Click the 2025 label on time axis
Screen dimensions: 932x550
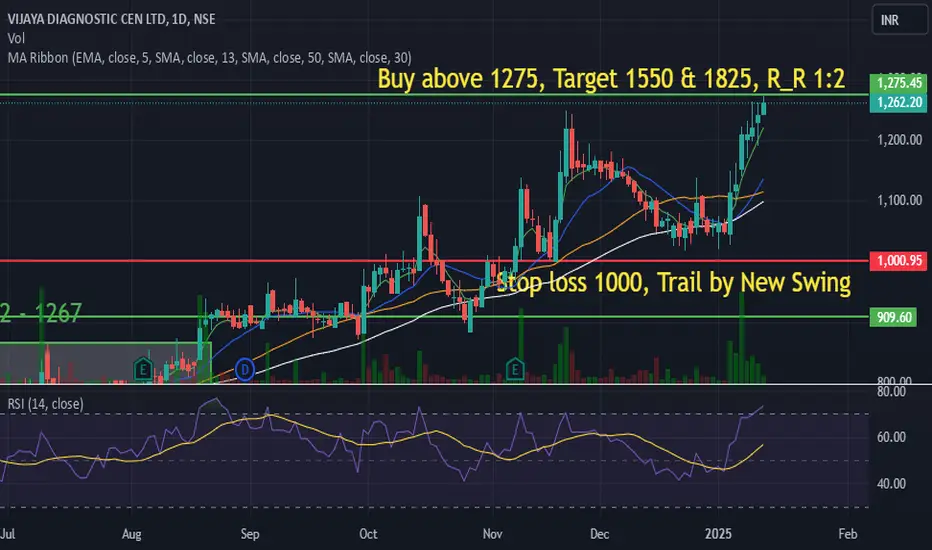[718, 534]
